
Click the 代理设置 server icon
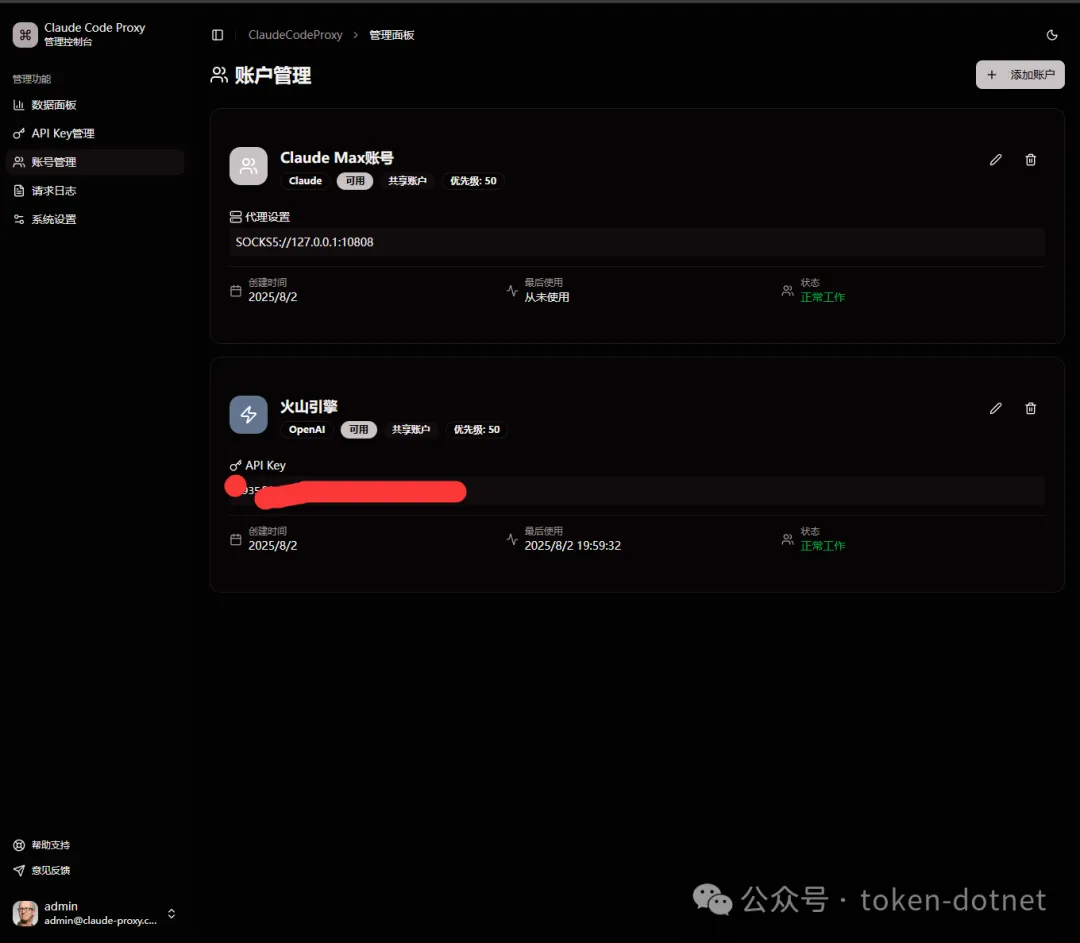[x=236, y=217]
